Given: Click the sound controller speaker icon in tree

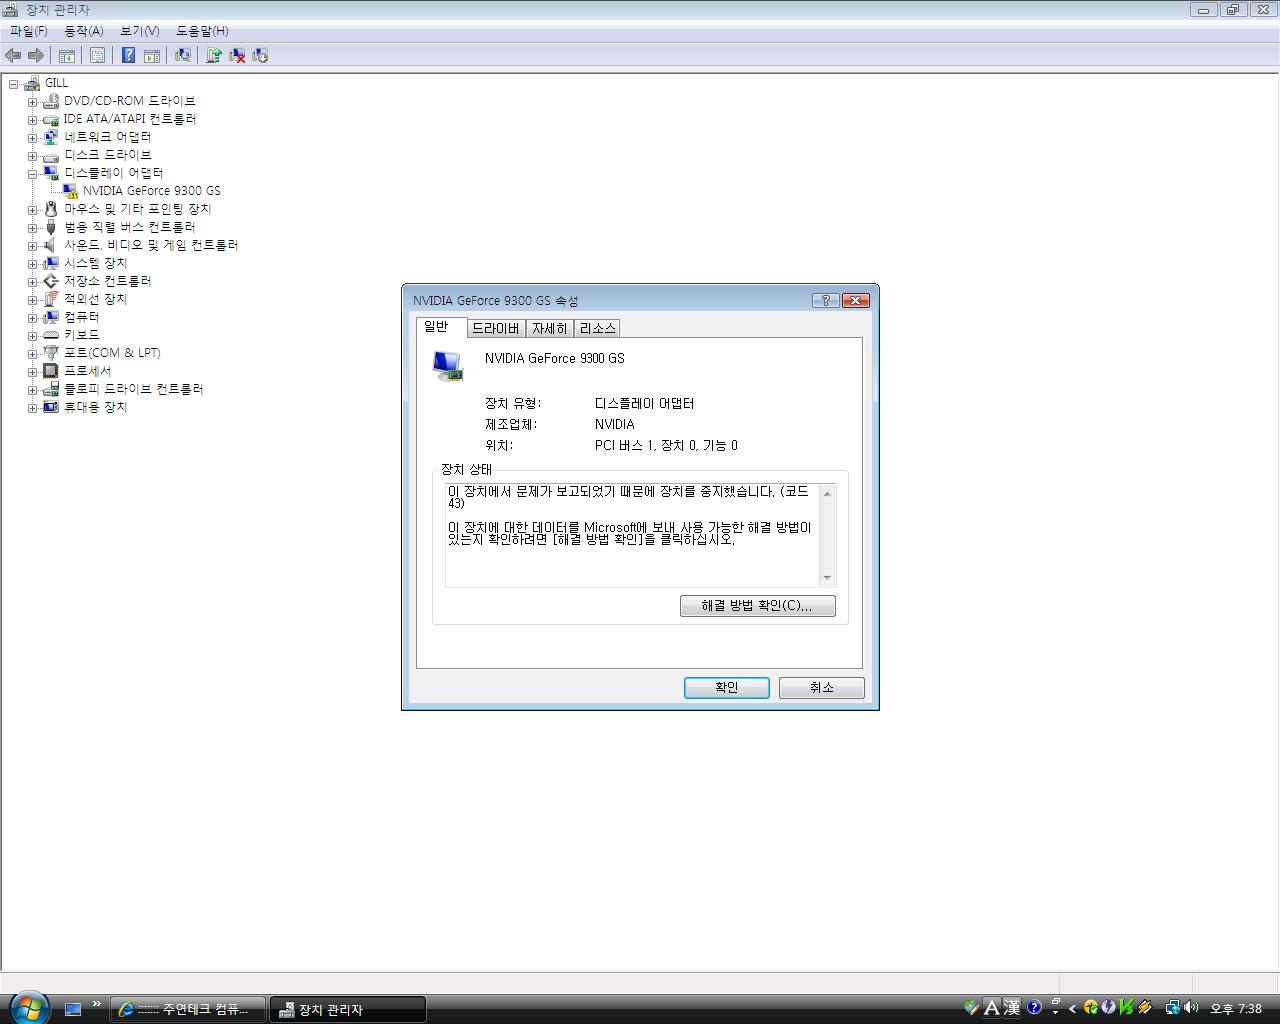Looking at the screenshot, I should click(51, 245).
